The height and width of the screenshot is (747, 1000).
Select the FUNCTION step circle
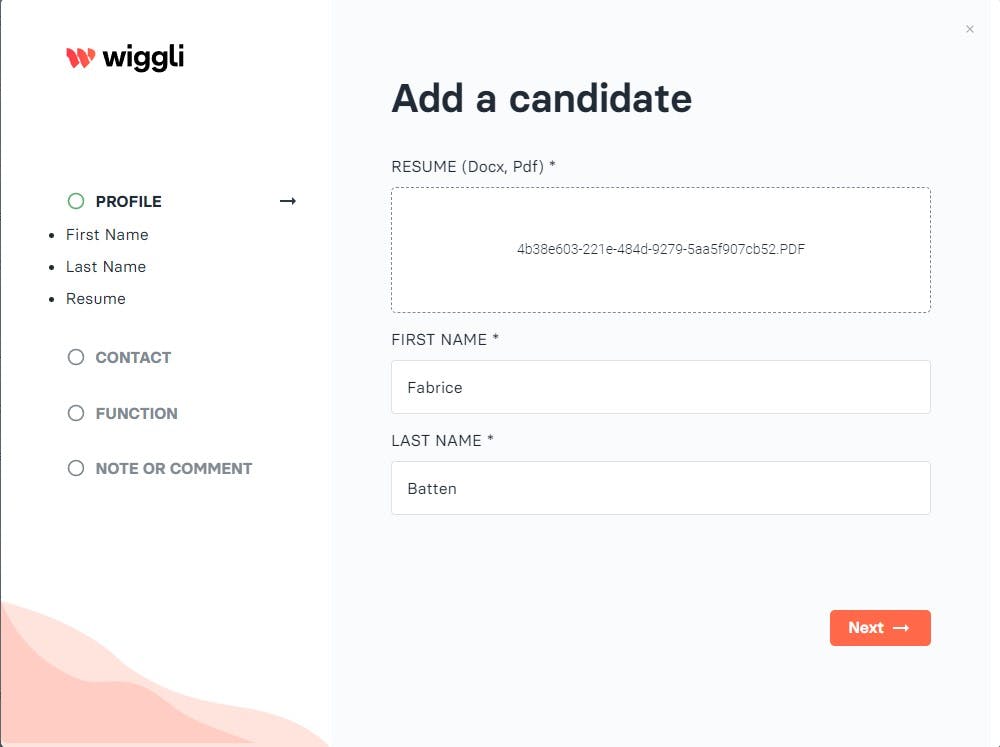click(x=76, y=413)
